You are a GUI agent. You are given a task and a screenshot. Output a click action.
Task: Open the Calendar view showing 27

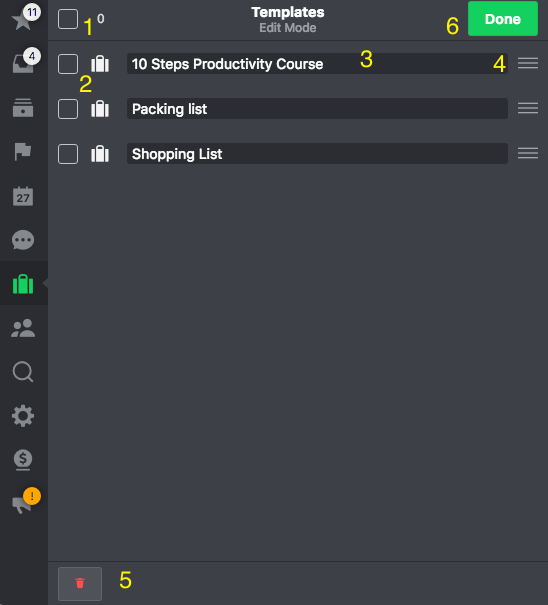(23, 196)
